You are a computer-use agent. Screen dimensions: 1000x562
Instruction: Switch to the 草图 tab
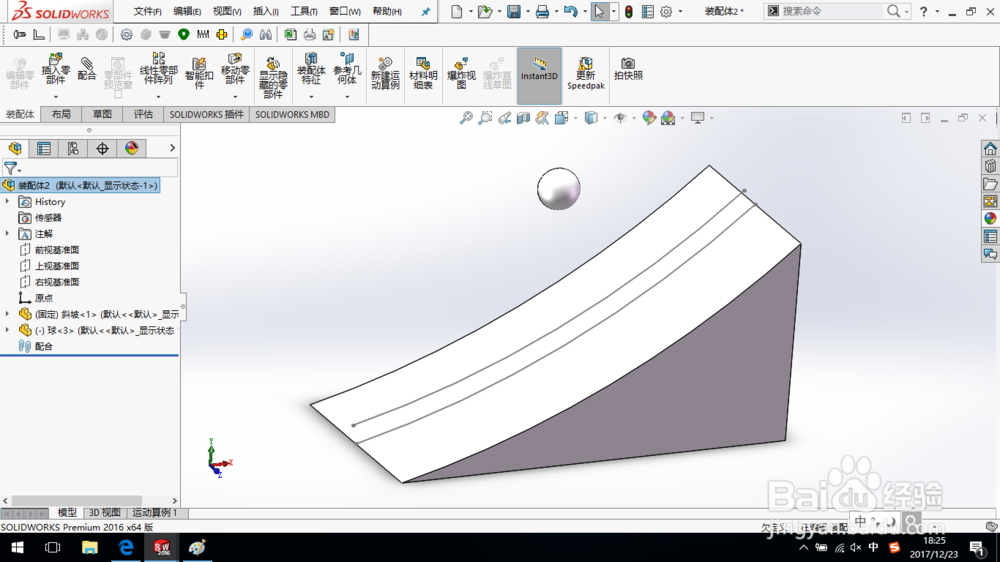click(102, 114)
